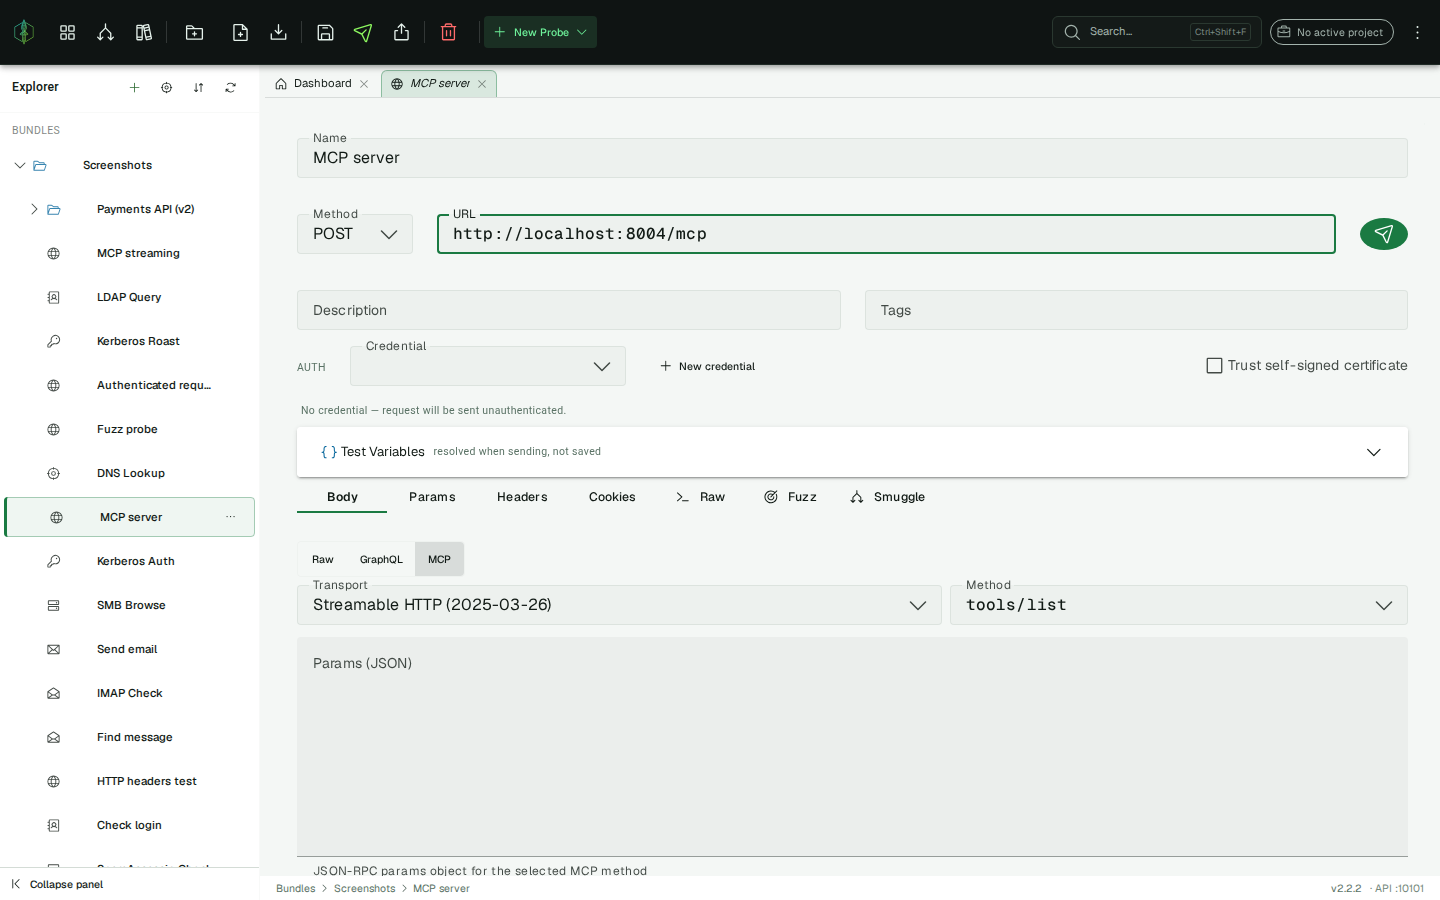Delete with the red trash icon
Screen dimensions: 1440x900
coord(448,32)
